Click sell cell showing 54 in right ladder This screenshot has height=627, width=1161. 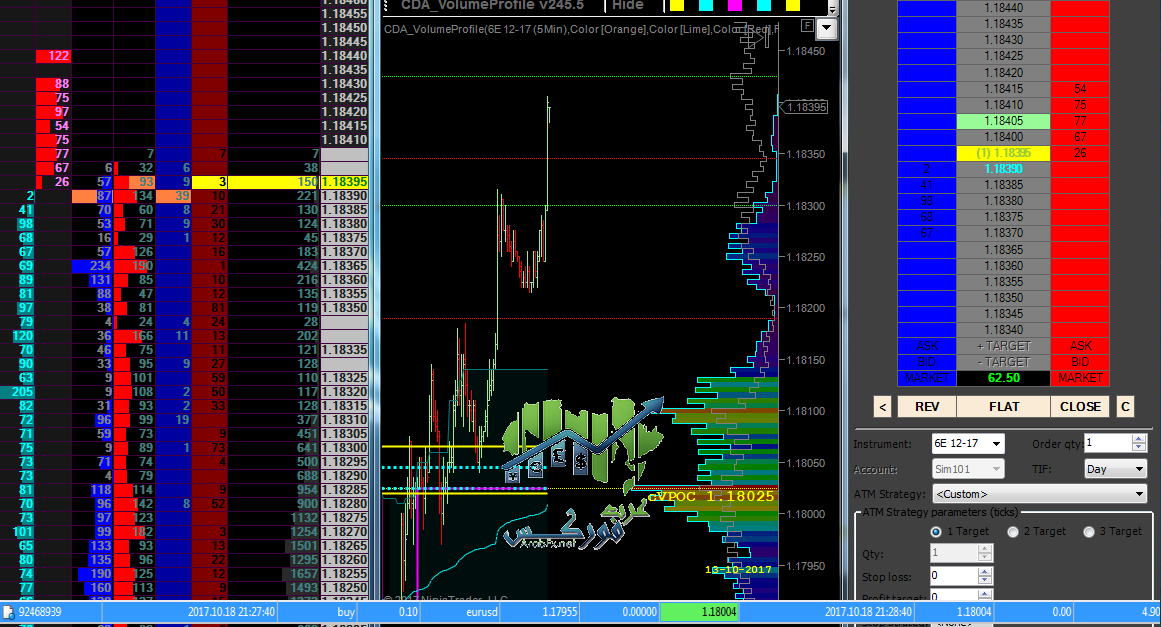pyautogui.click(x=1080, y=89)
